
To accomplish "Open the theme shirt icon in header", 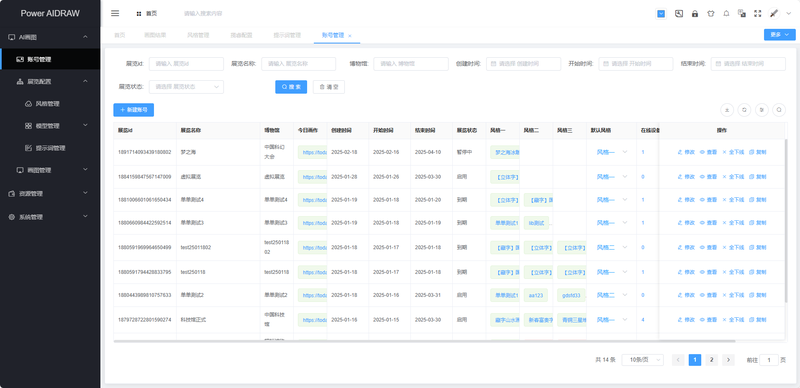I will click(711, 14).
